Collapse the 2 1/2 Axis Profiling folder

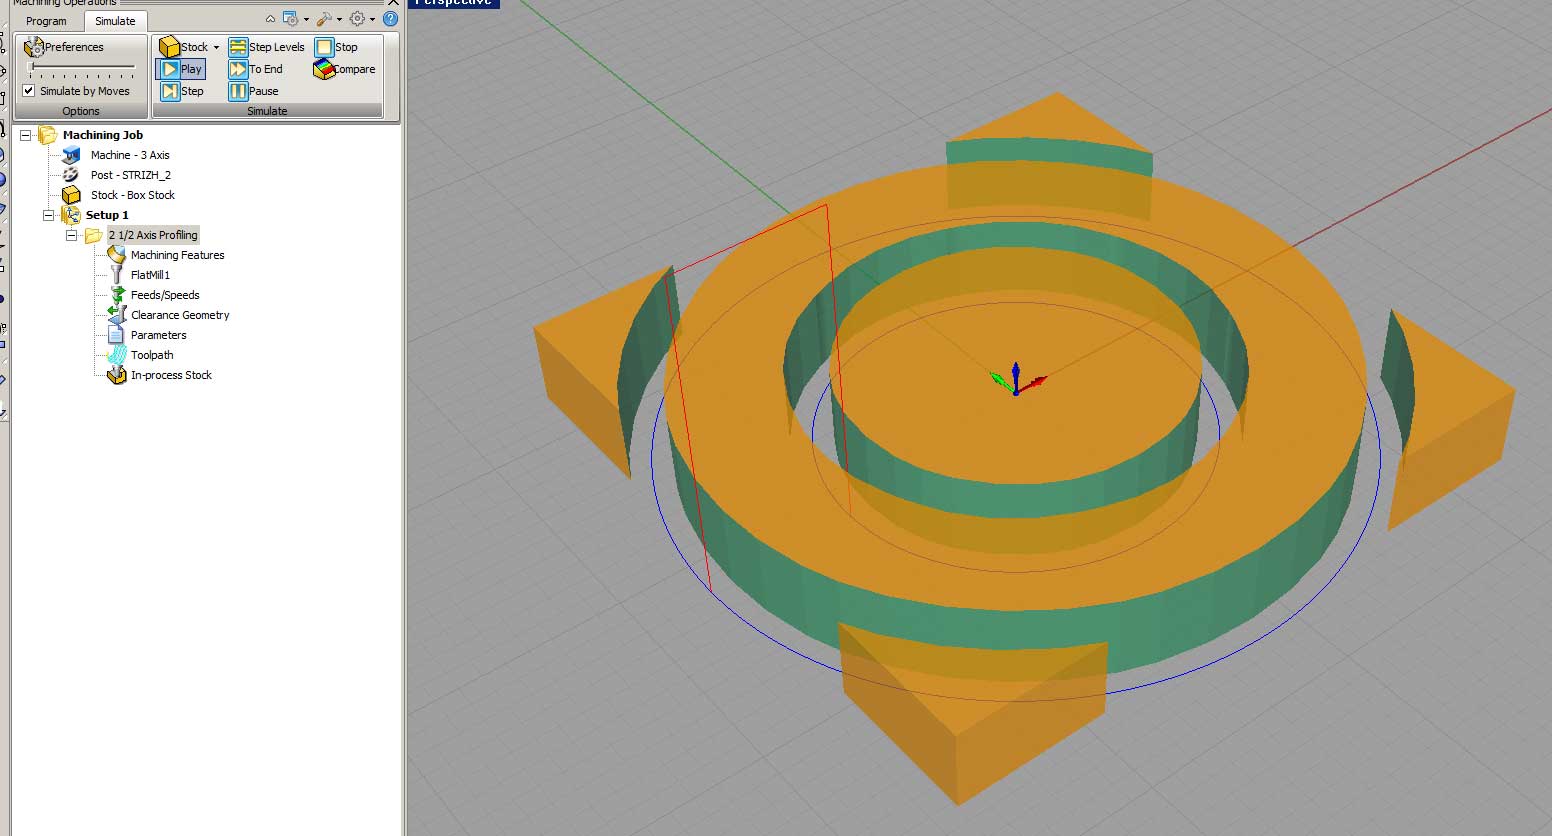point(71,235)
